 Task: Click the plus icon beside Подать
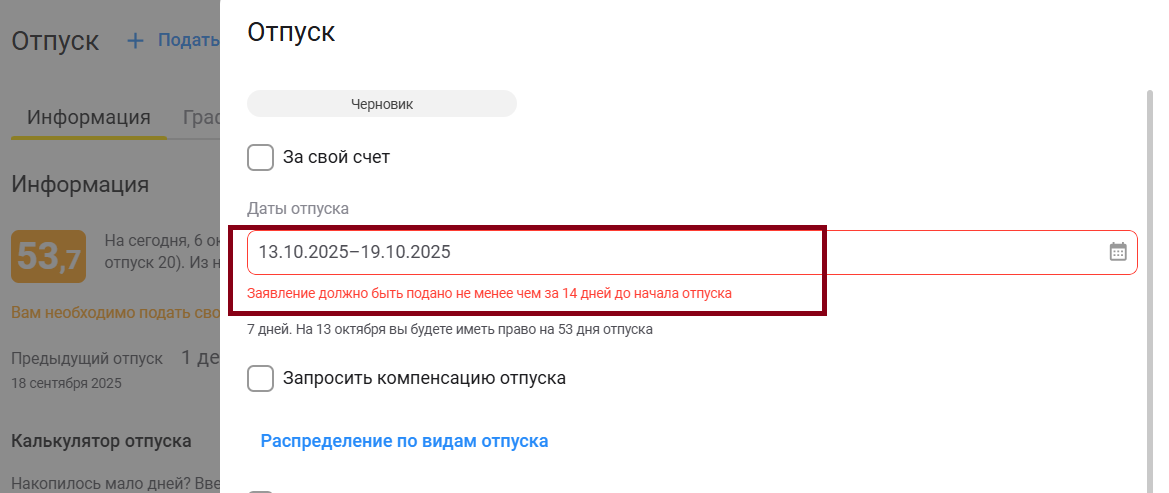coord(135,41)
